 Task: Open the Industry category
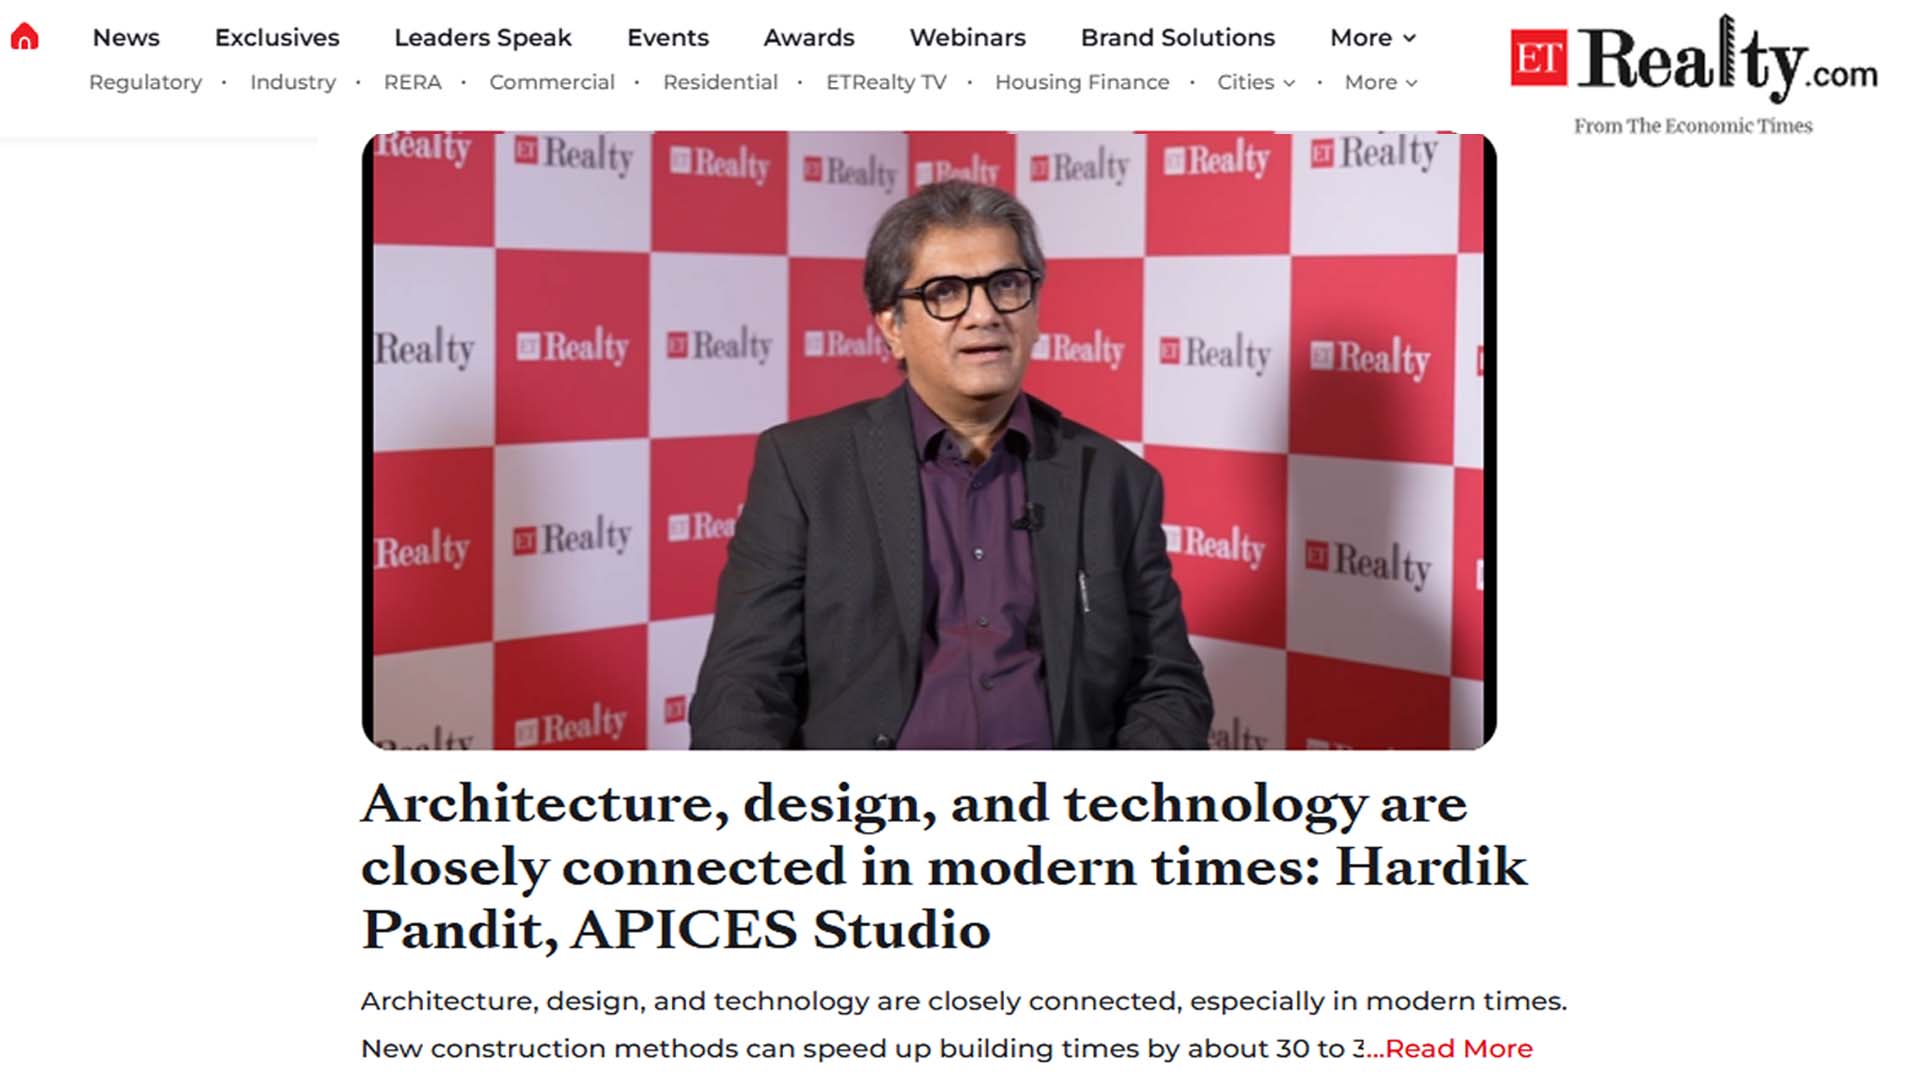(x=292, y=83)
